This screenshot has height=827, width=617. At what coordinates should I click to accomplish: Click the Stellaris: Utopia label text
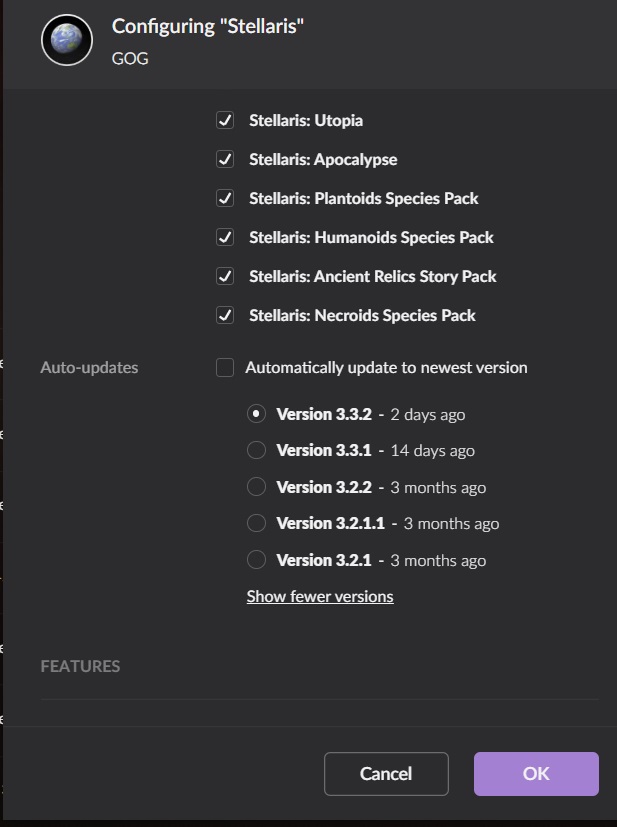click(x=306, y=120)
